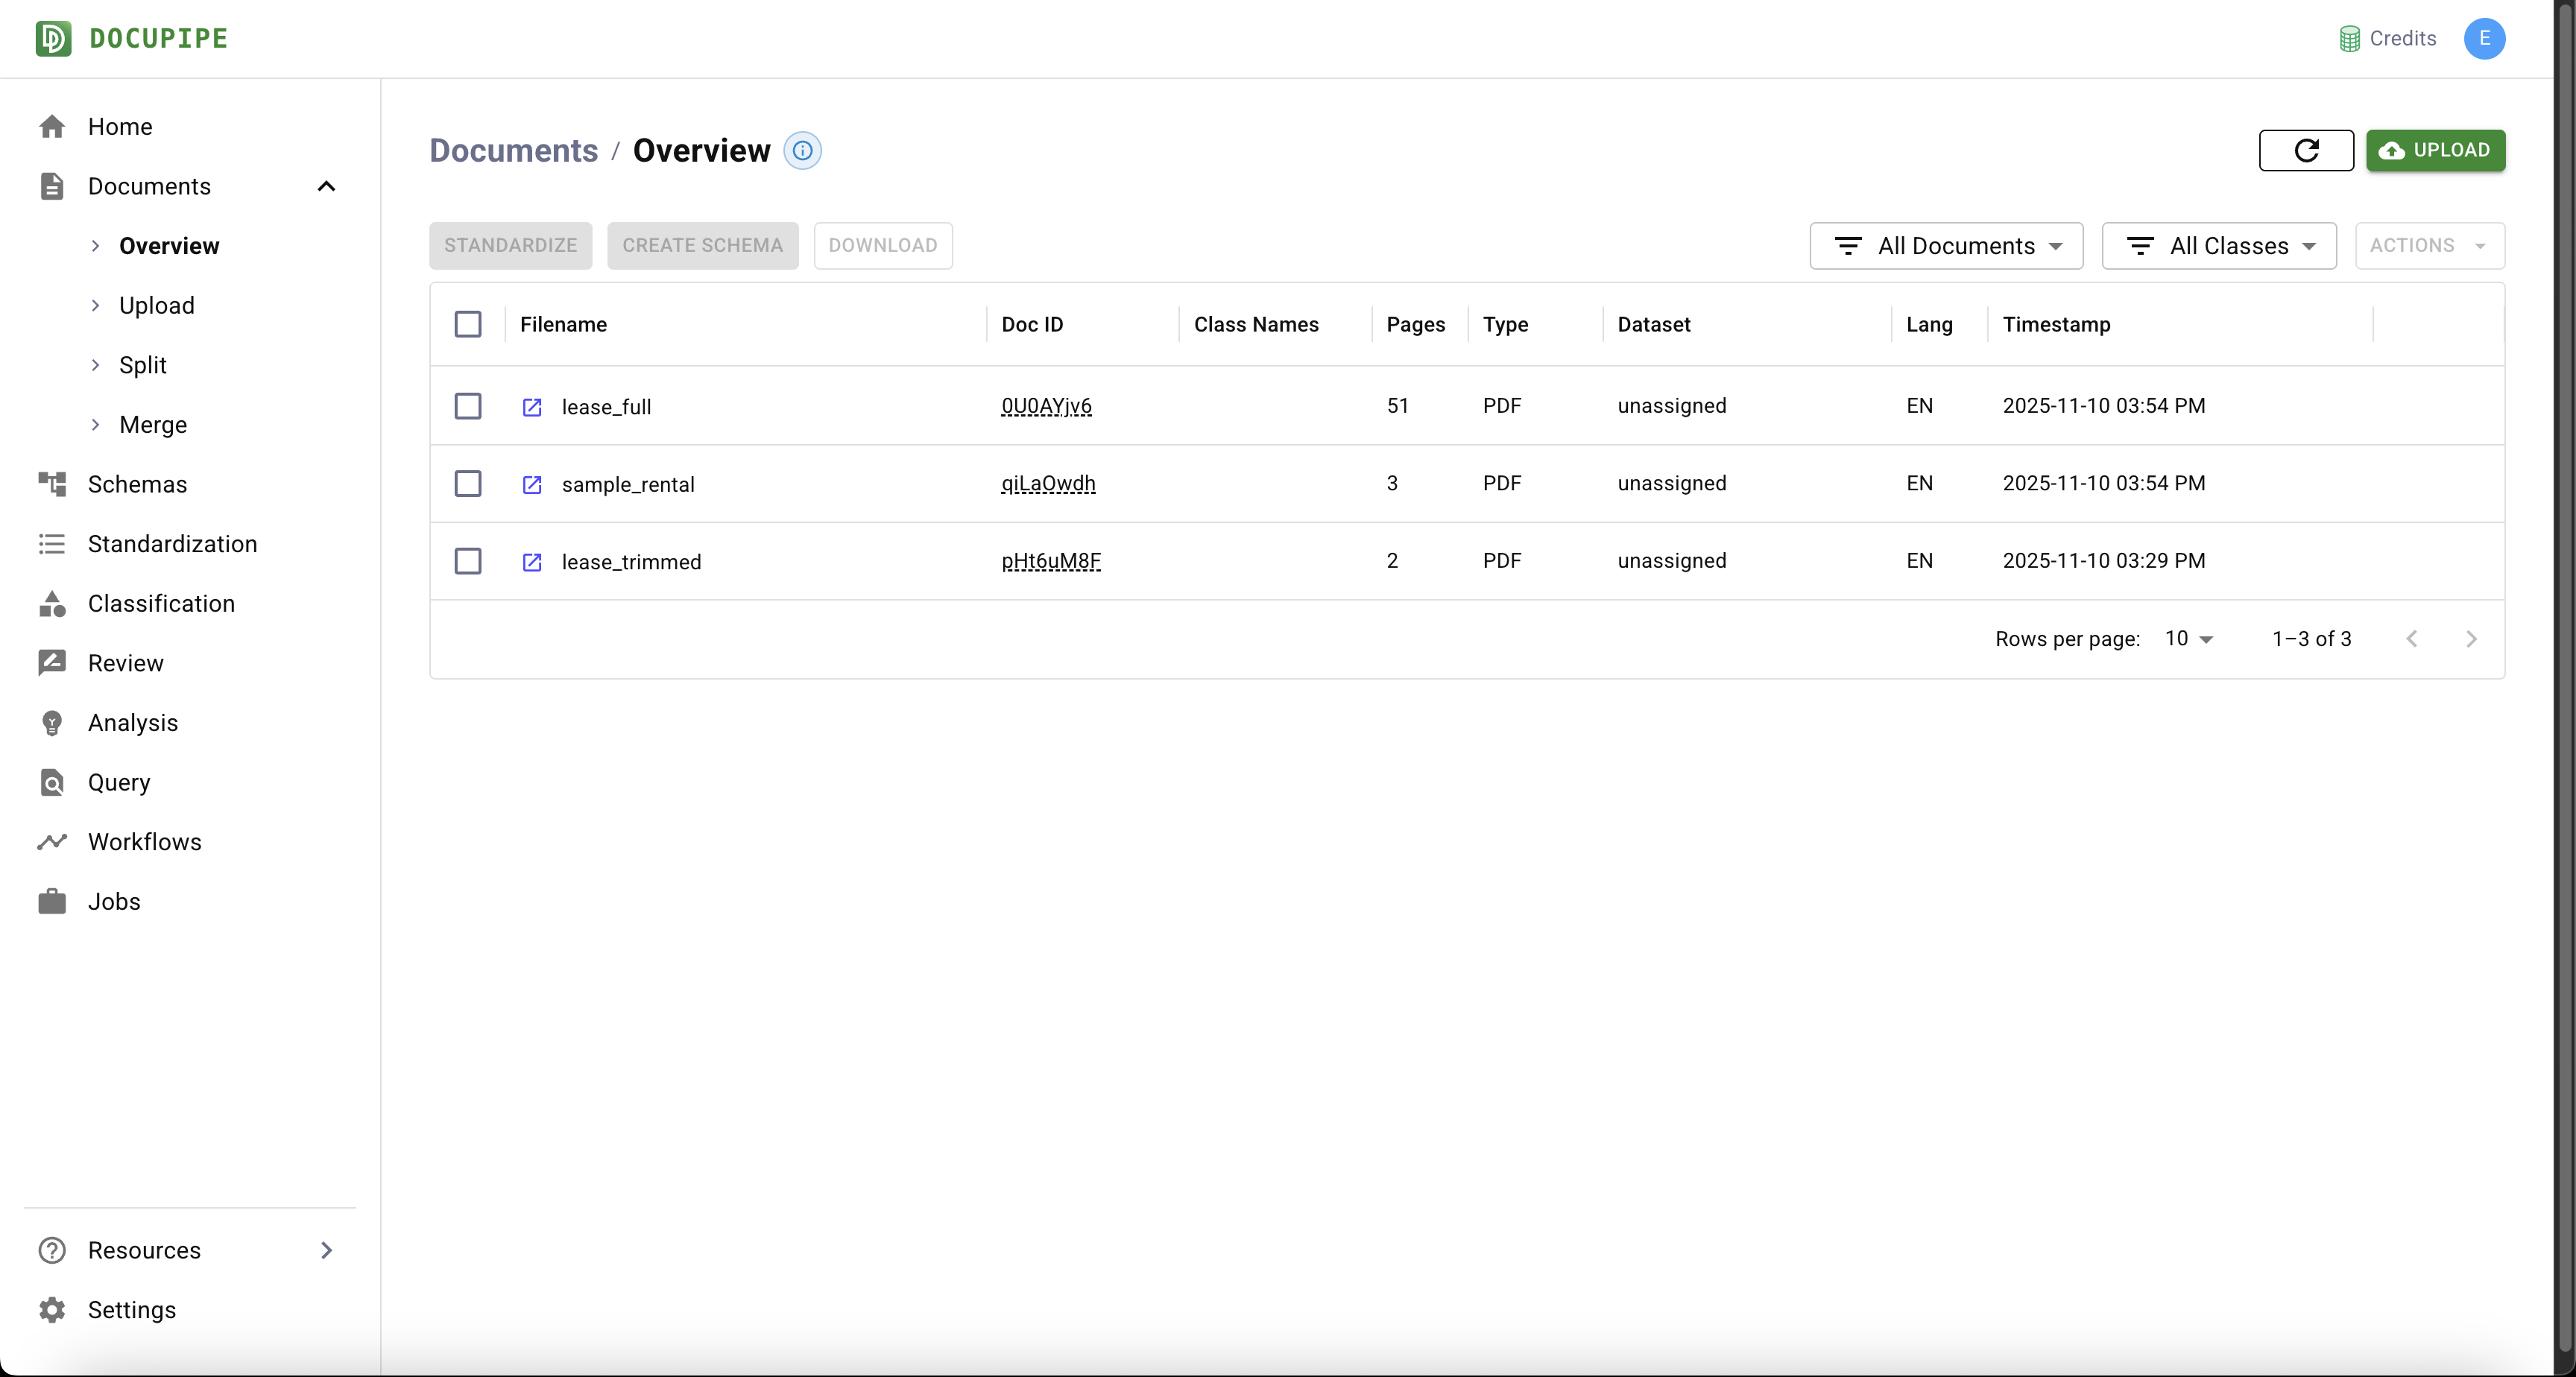Collapse the Documents sidebar section
This screenshot has height=1377, width=2576.
326,186
